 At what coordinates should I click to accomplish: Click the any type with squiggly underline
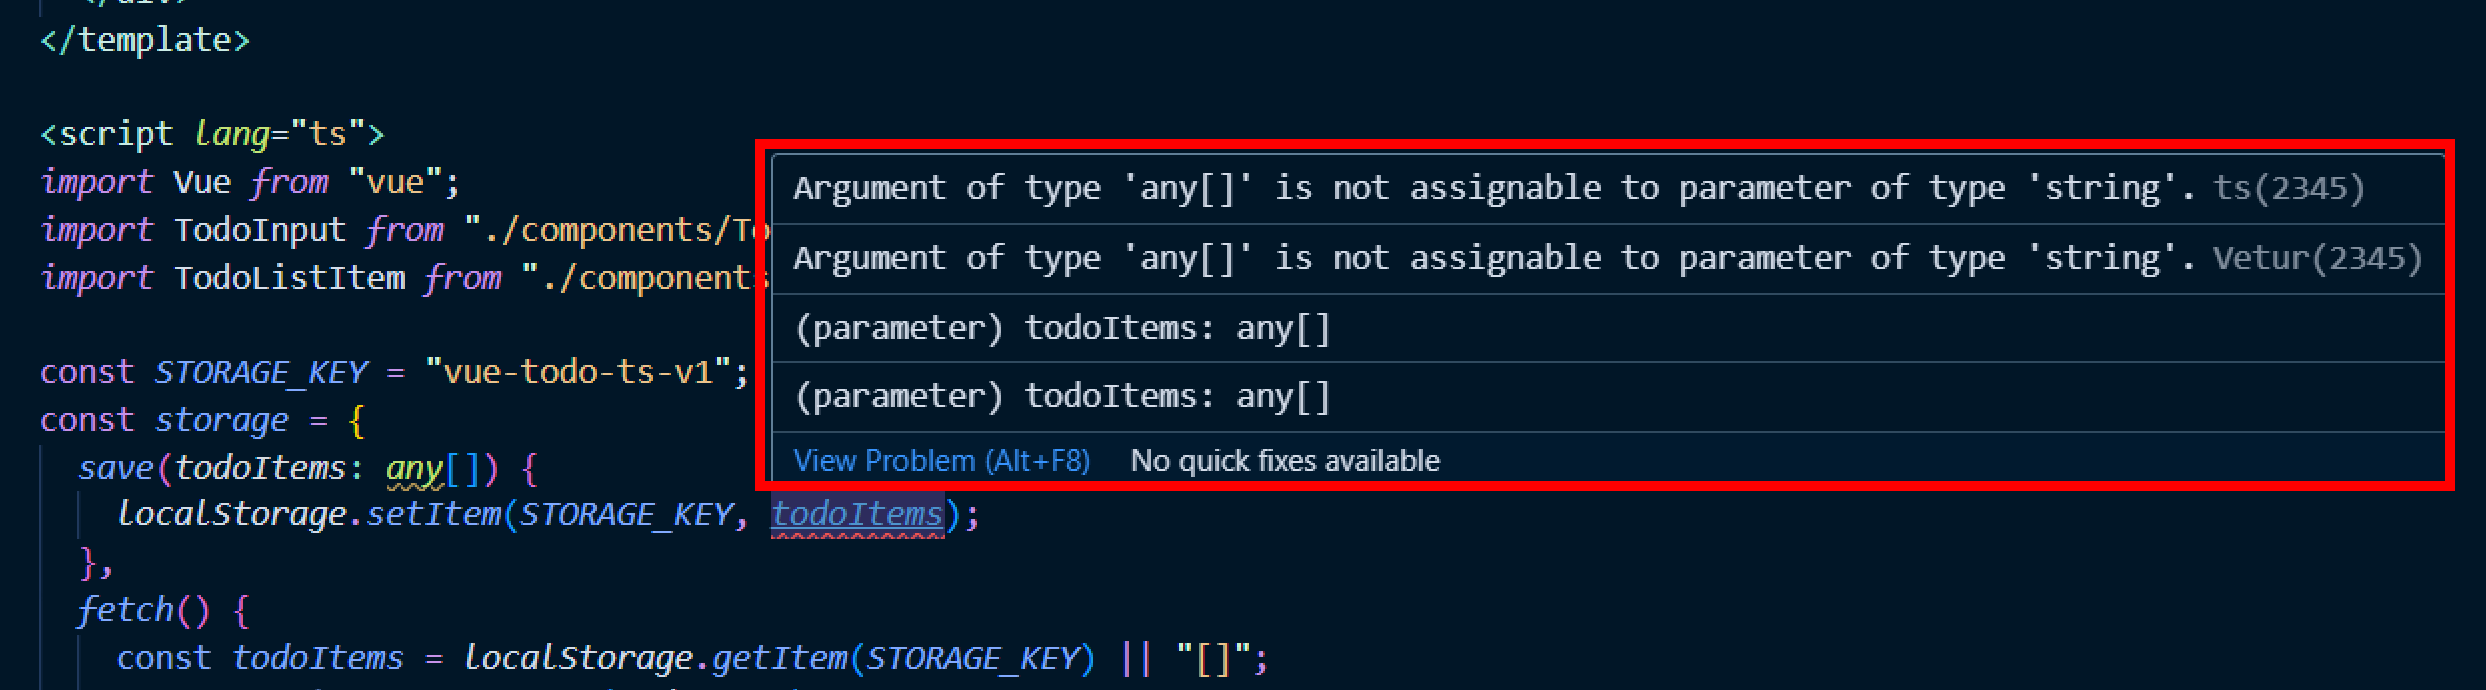[x=414, y=469]
